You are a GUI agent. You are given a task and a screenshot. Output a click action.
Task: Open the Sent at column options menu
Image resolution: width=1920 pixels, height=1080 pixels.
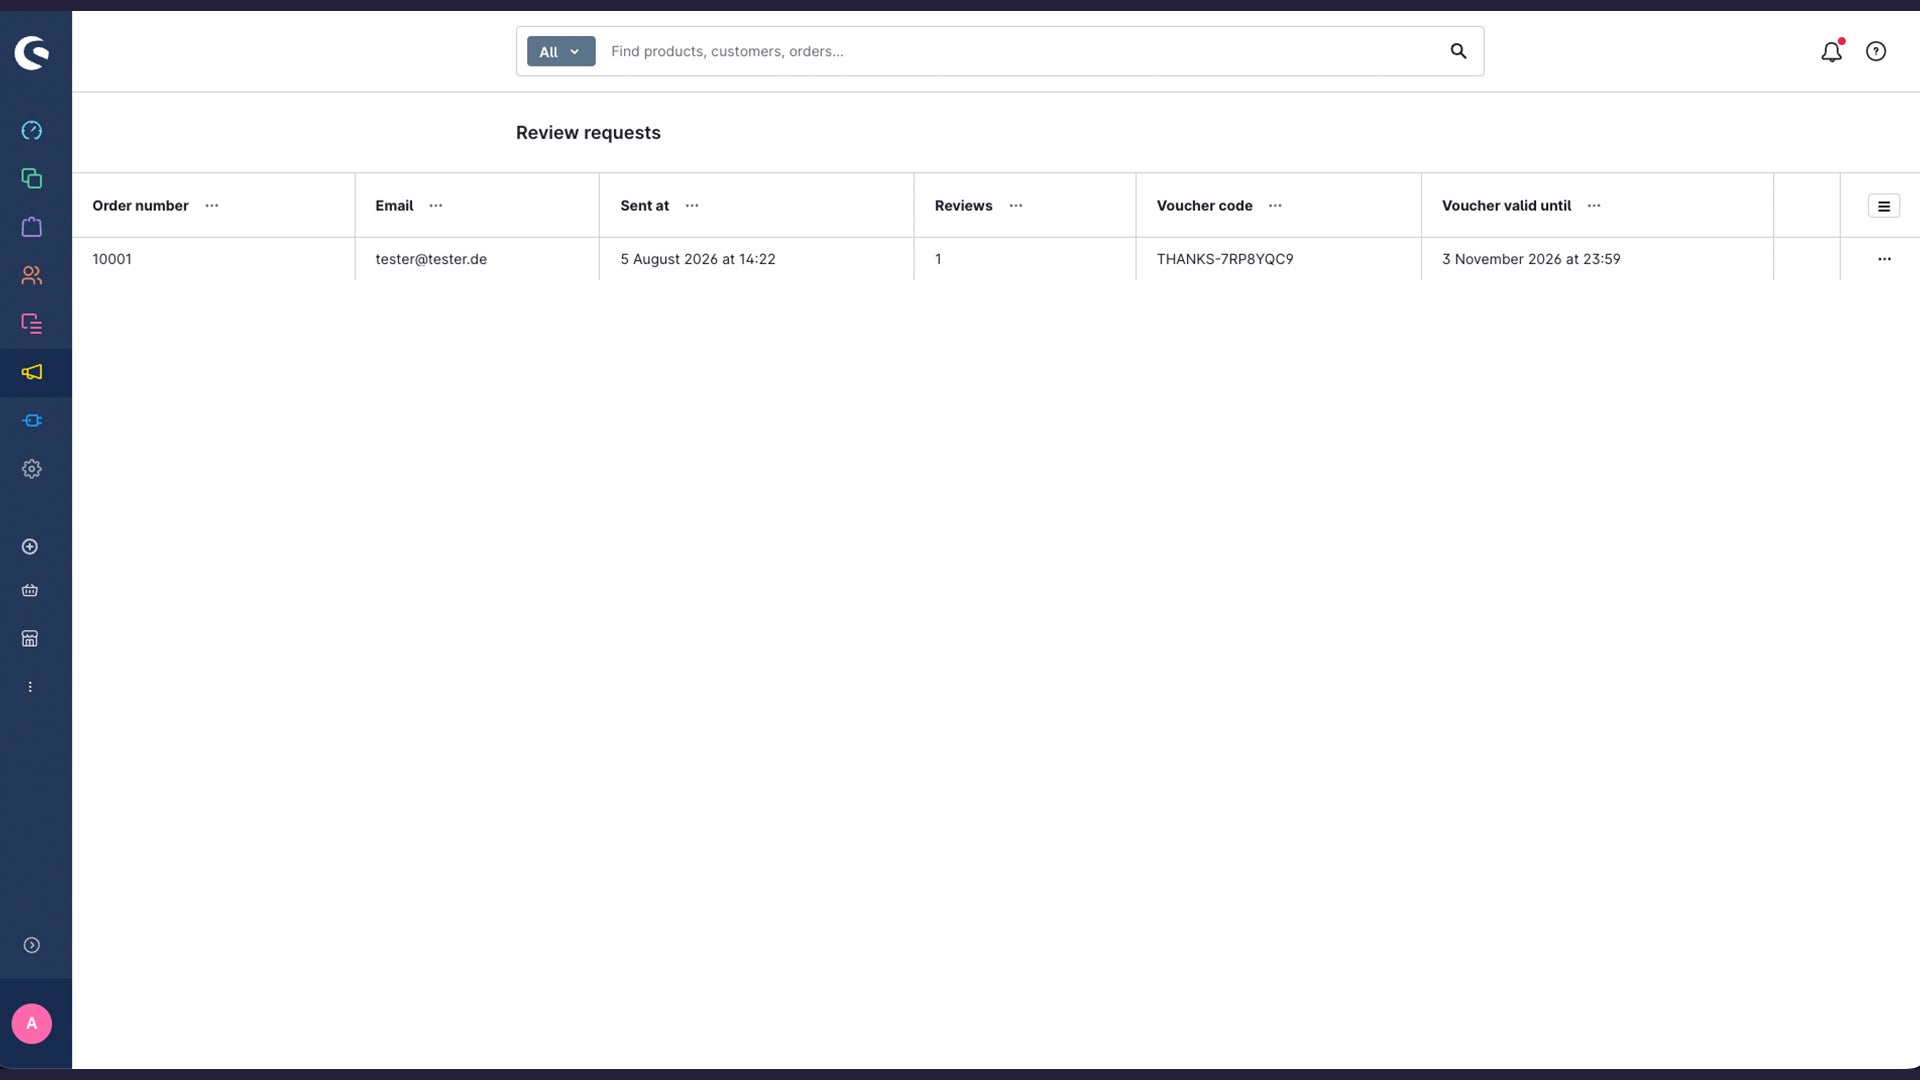tap(692, 206)
